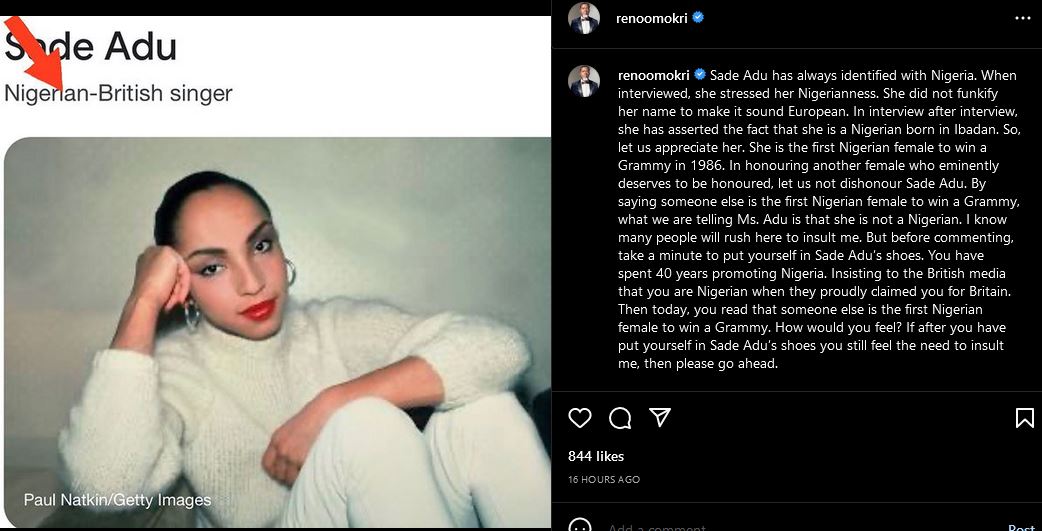Viewport: 1042px width, 531px height.
Task: Share the post using the paper plane icon
Action: [660, 417]
